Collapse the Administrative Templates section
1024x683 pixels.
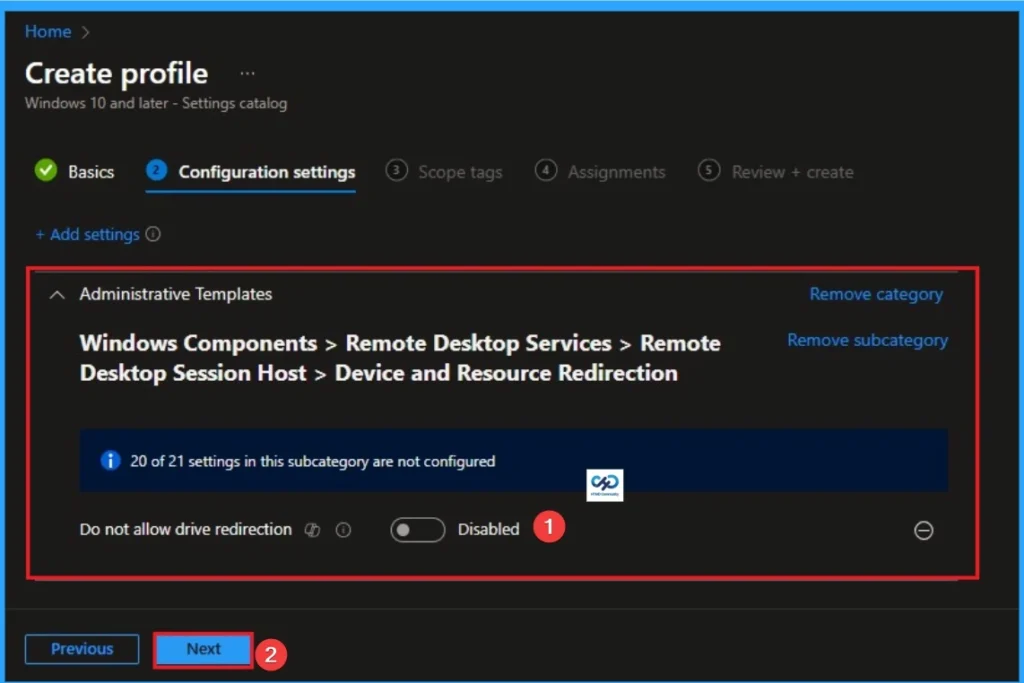pyautogui.click(x=56, y=294)
